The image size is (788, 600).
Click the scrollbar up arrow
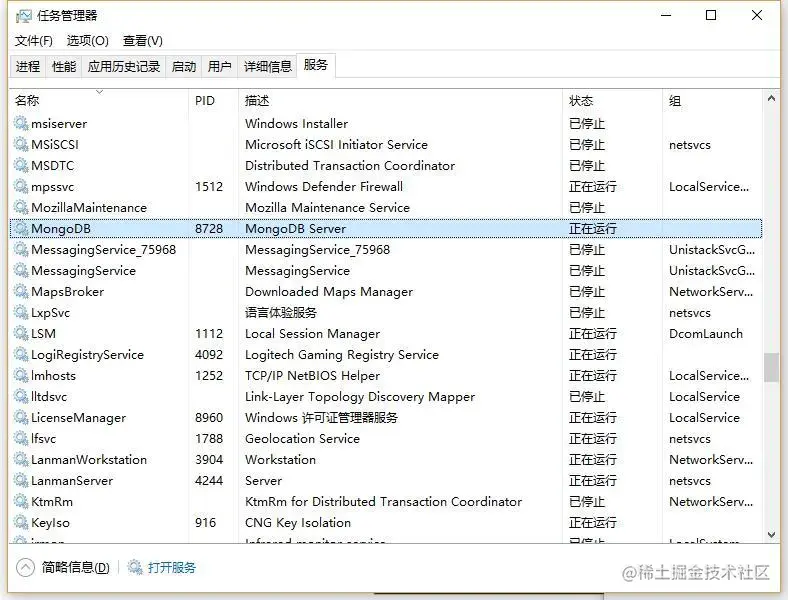771,98
